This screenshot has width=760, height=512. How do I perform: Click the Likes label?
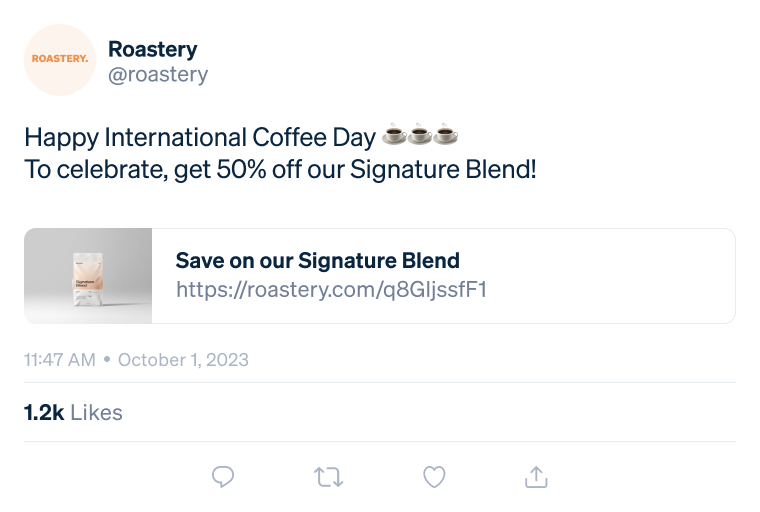pos(96,413)
